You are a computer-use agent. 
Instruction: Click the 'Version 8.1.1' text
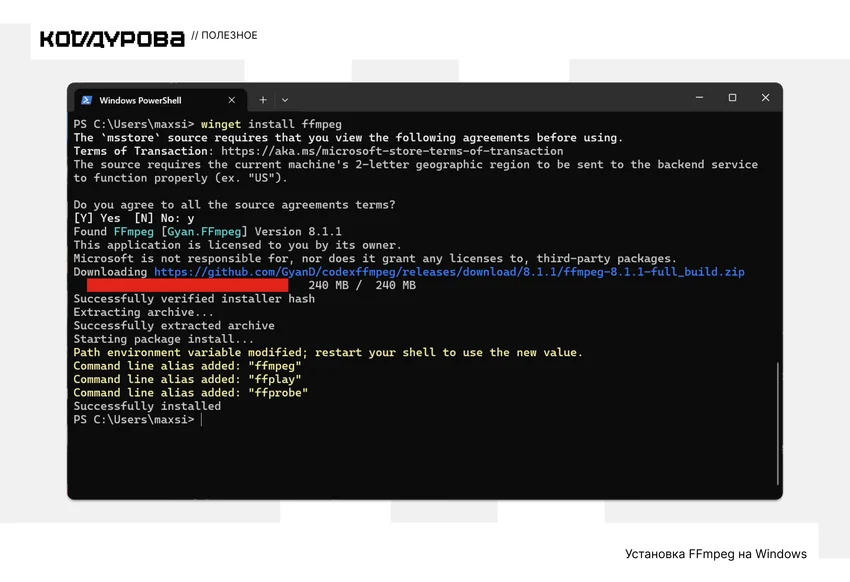[298, 231]
